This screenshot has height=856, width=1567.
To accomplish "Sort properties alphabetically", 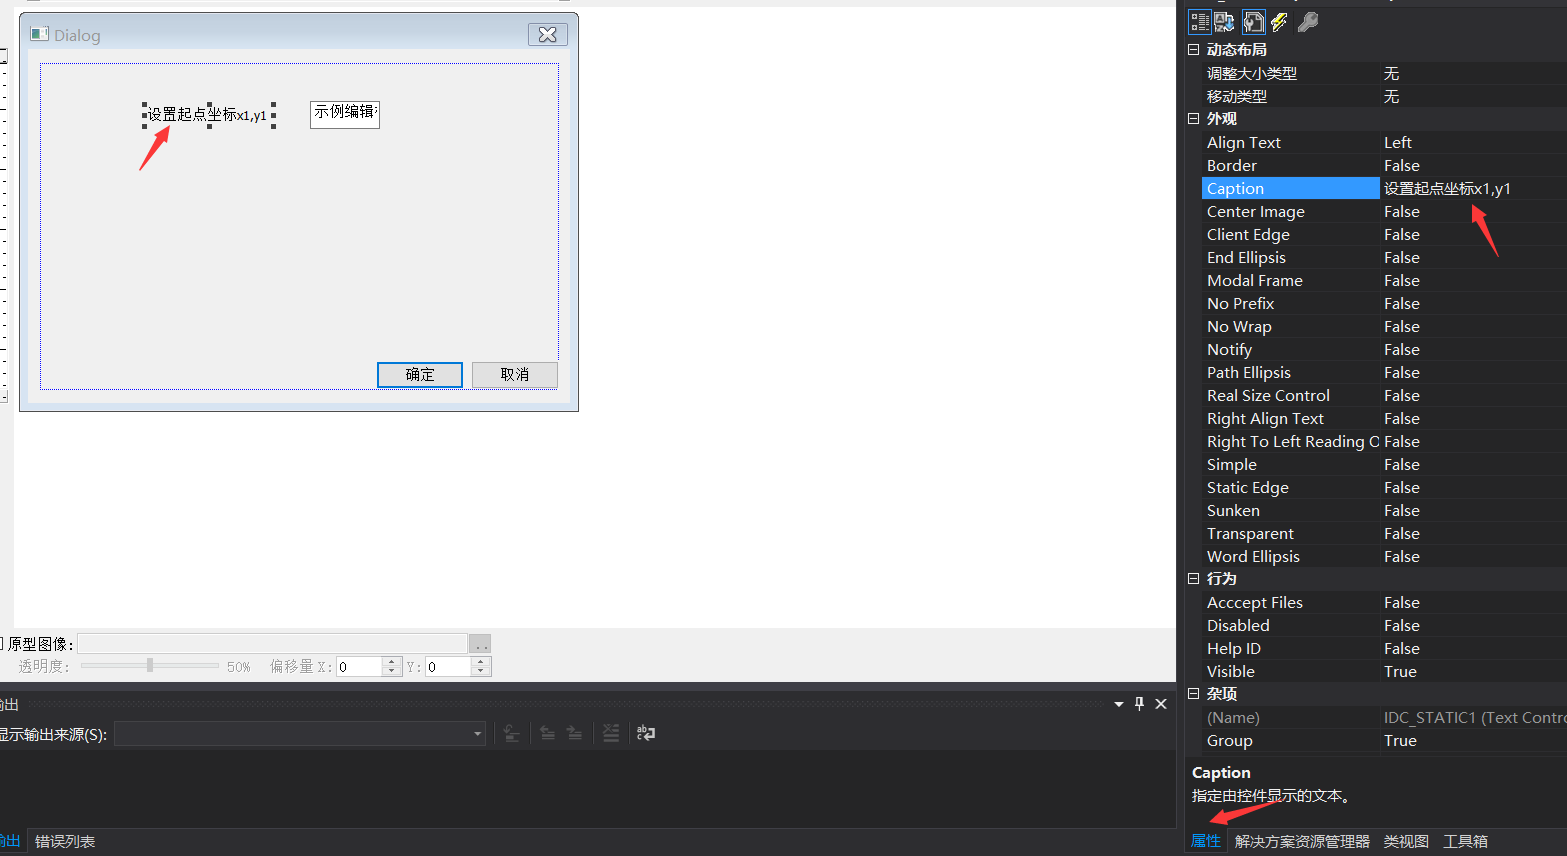I will [1225, 22].
